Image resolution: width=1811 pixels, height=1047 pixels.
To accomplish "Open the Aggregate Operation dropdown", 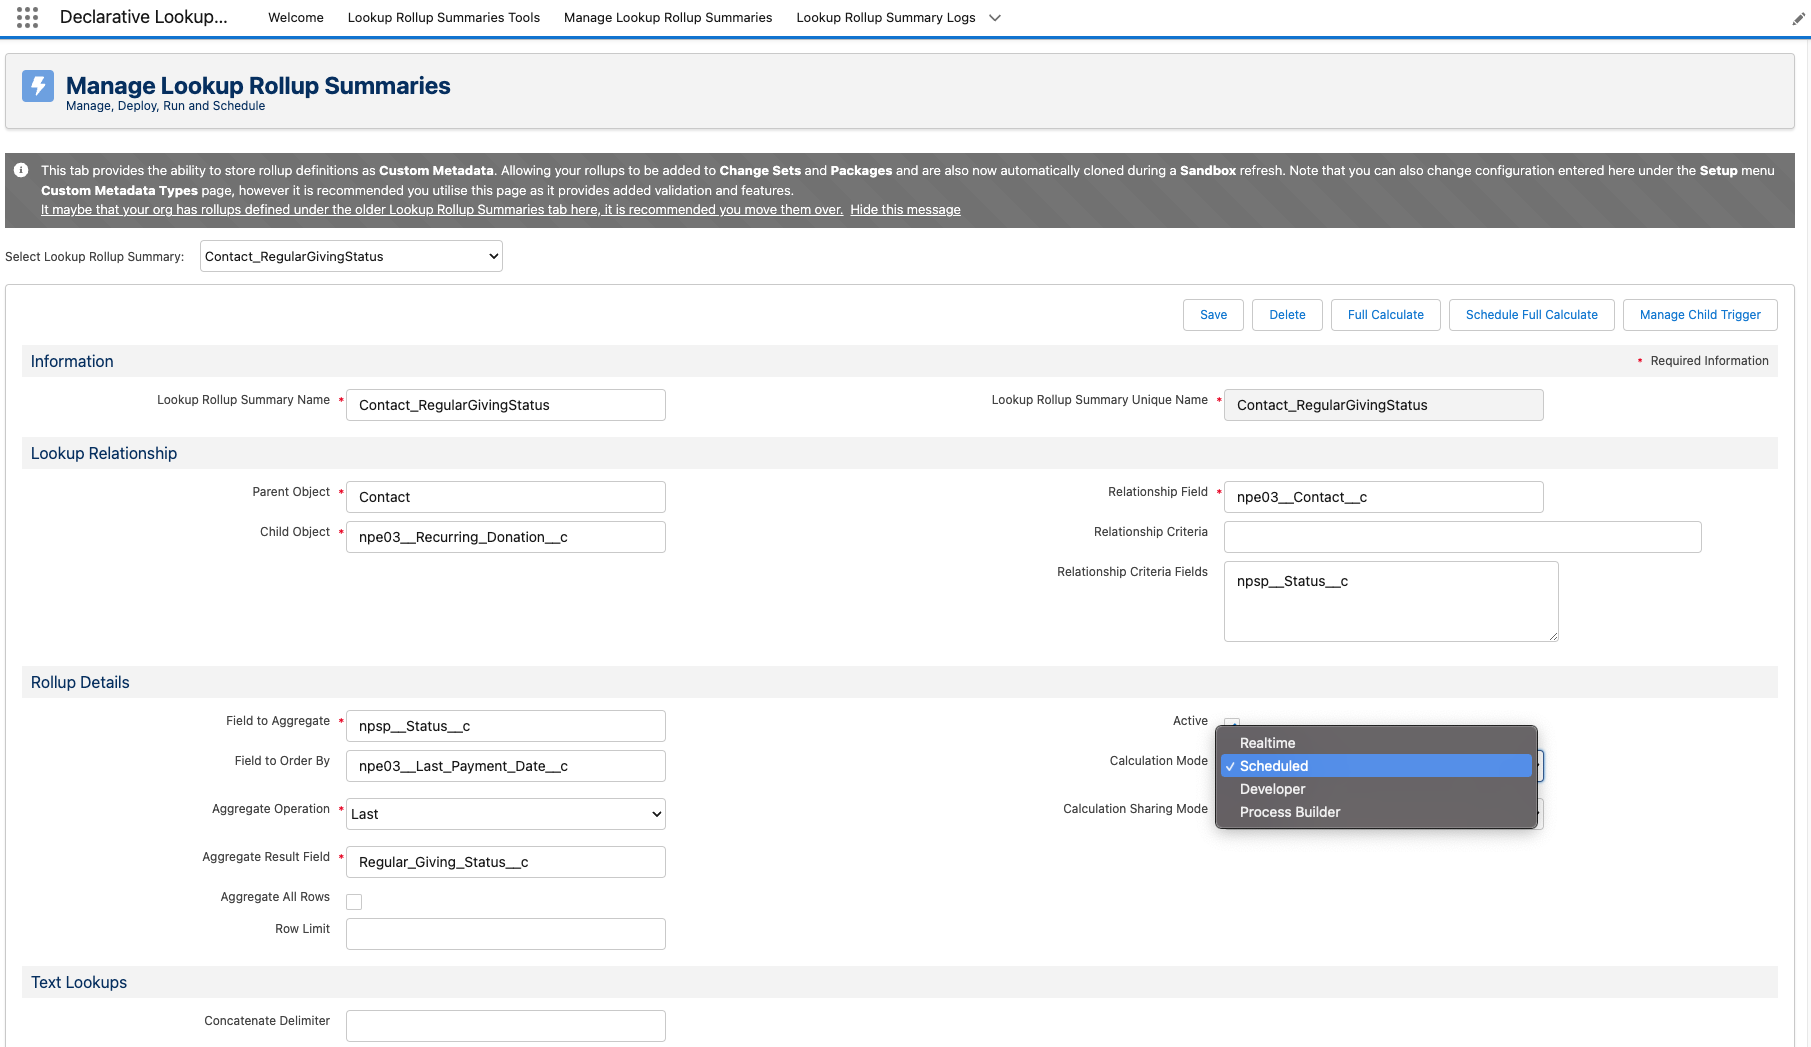I will (505, 814).
